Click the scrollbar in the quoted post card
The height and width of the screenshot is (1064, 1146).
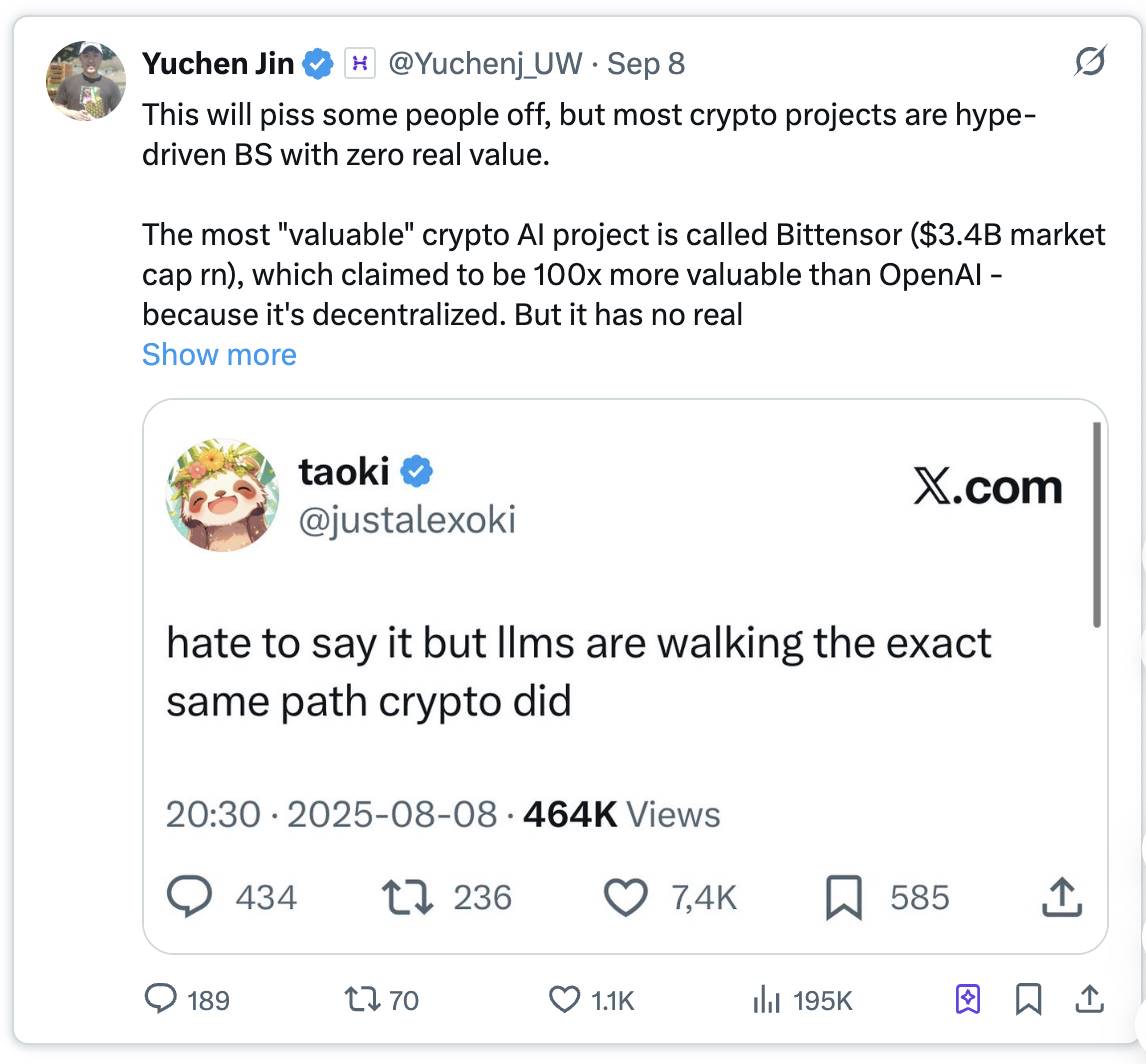pos(1096,525)
